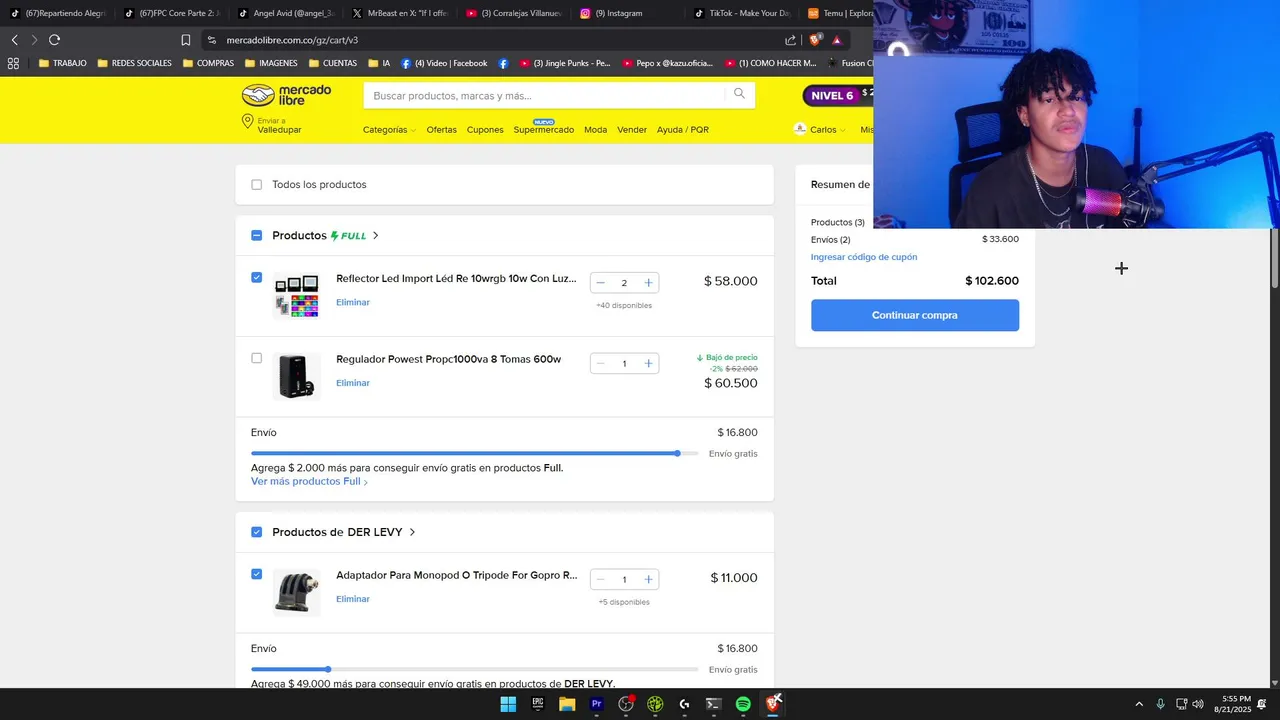
Task: Open Ayuda / PQR menu item
Action: pyautogui.click(x=683, y=130)
